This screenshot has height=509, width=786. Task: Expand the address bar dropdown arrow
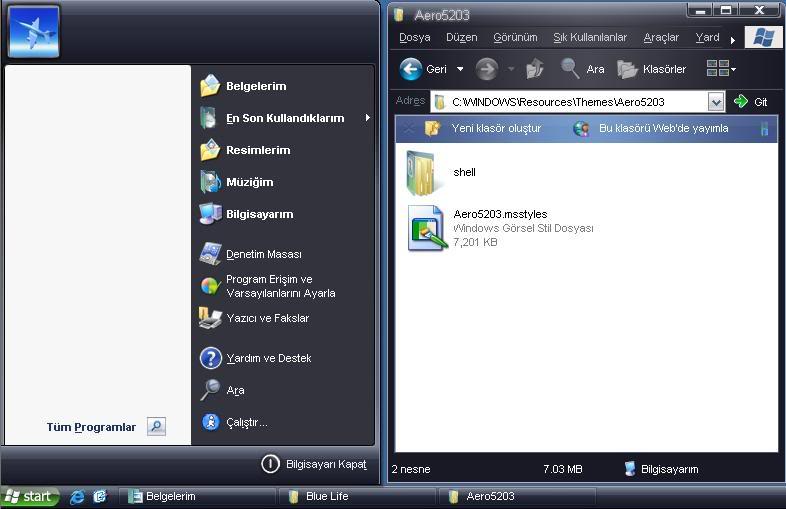point(716,102)
